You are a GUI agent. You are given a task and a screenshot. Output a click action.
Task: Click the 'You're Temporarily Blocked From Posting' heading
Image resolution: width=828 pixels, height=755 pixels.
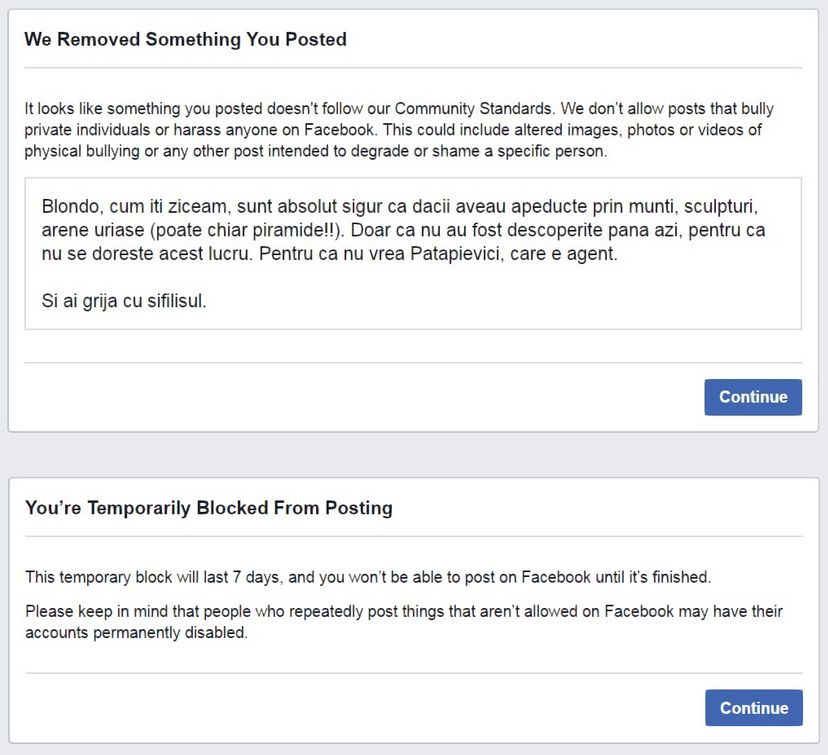208,508
